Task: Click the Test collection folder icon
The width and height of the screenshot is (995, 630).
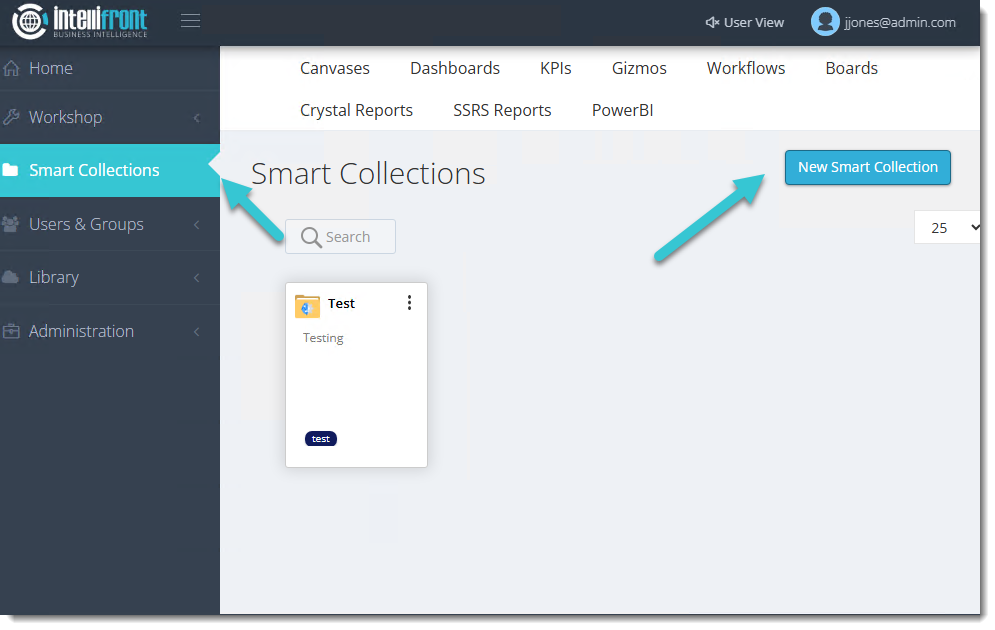Action: pyautogui.click(x=308, y=305)
